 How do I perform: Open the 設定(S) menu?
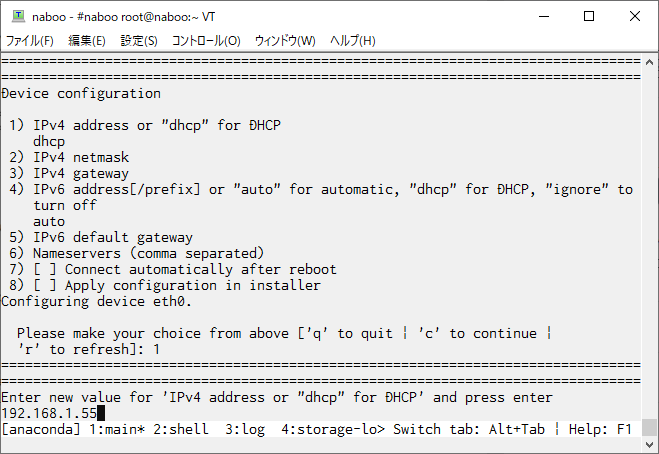[x=139, y=41]
